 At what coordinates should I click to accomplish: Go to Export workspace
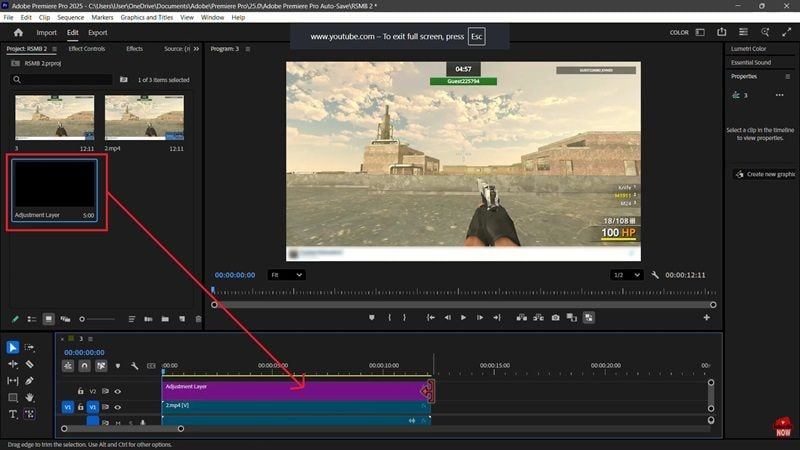[x=97, y=33]
